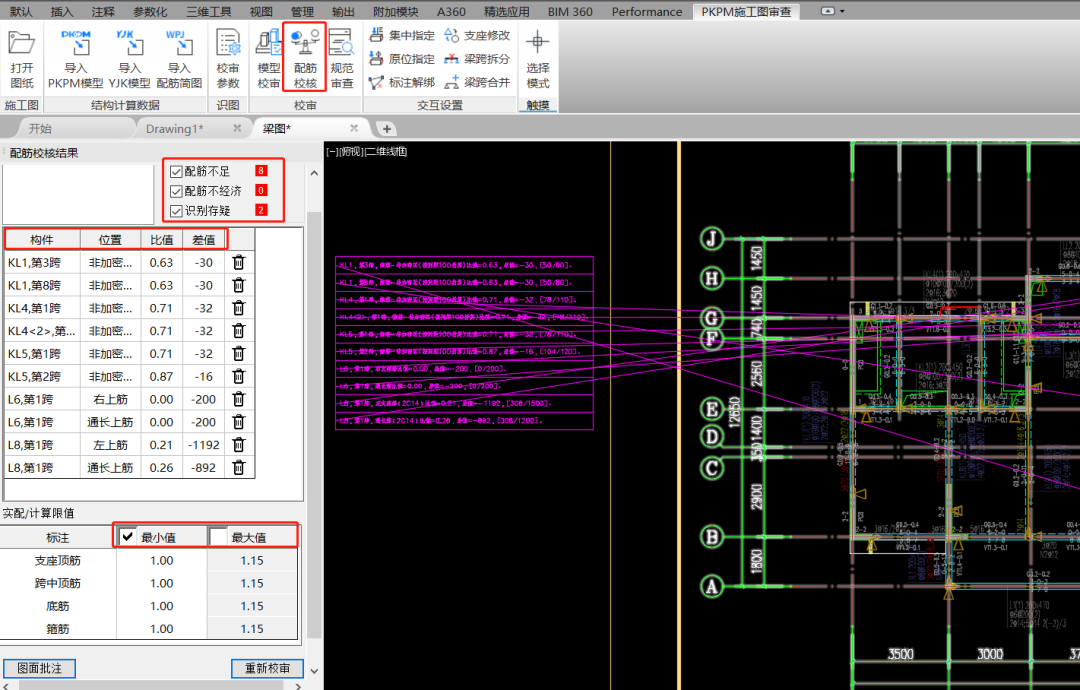Run 配筋校核 reinforcement check

tap(305, 59)
